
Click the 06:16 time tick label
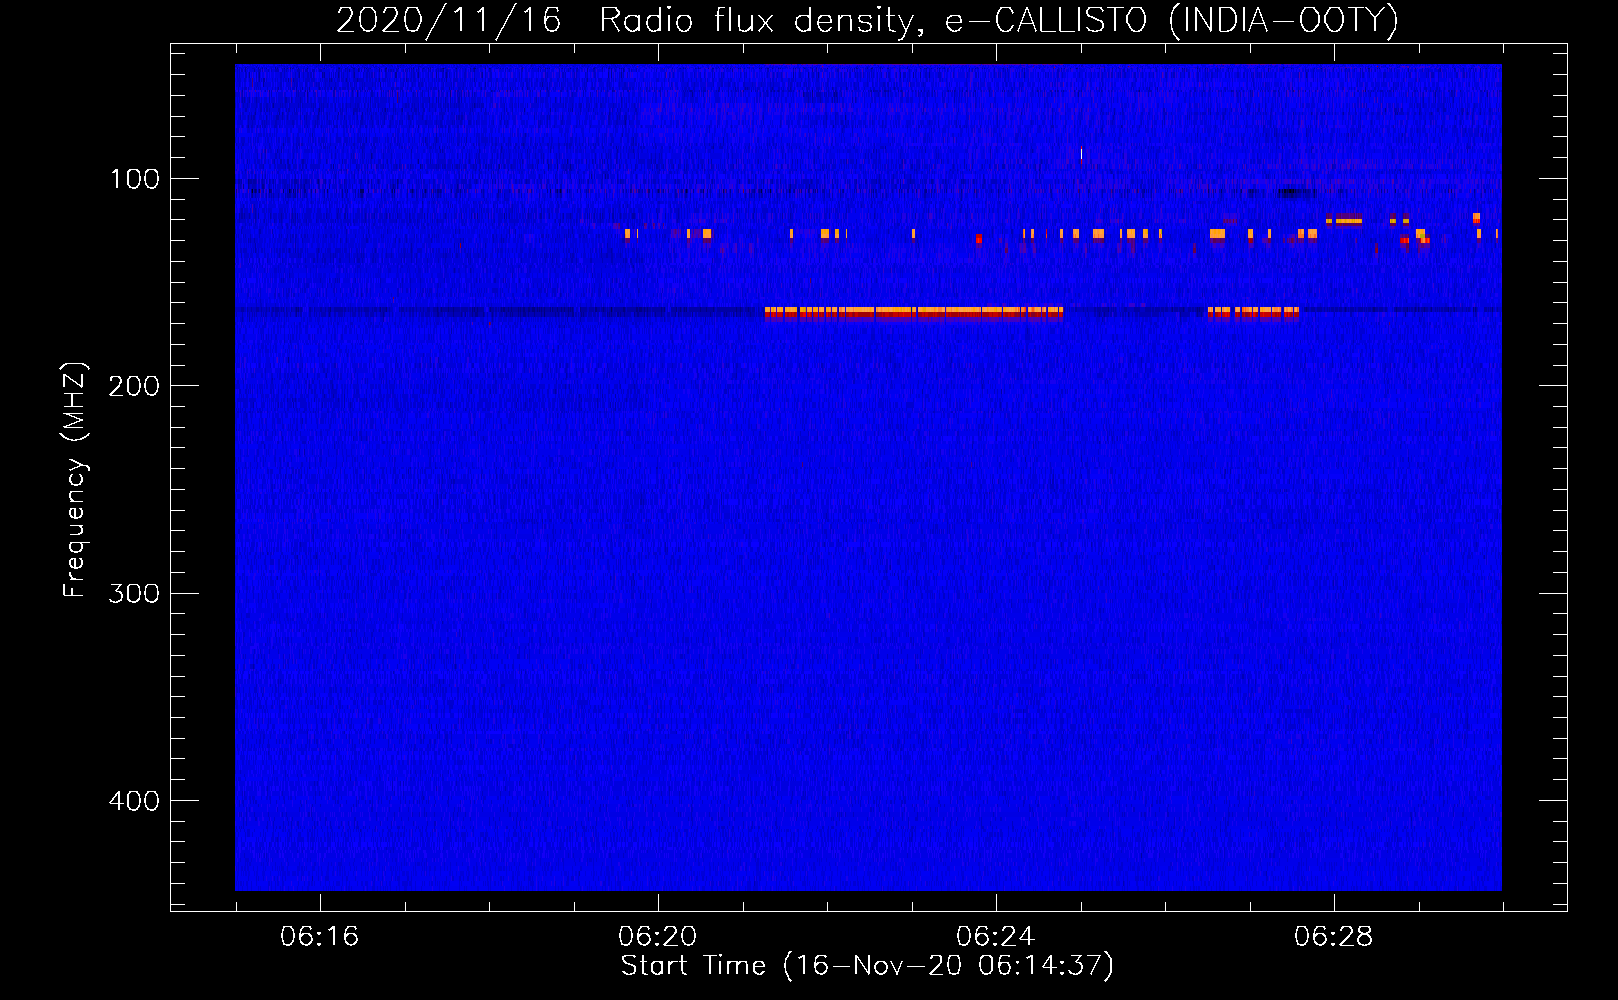click(319, 936)
